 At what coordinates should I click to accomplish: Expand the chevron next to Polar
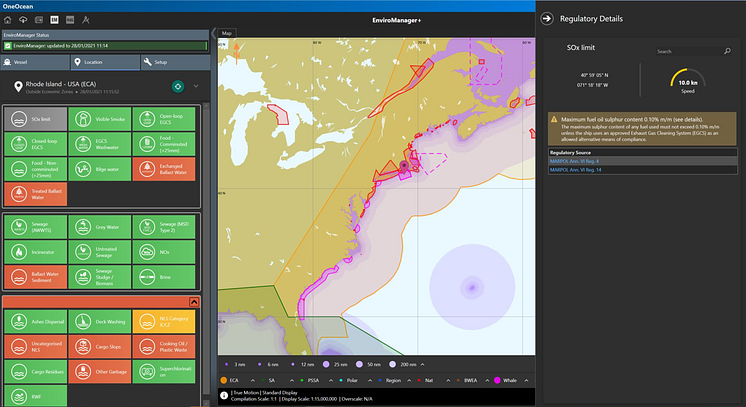[370, 380]
